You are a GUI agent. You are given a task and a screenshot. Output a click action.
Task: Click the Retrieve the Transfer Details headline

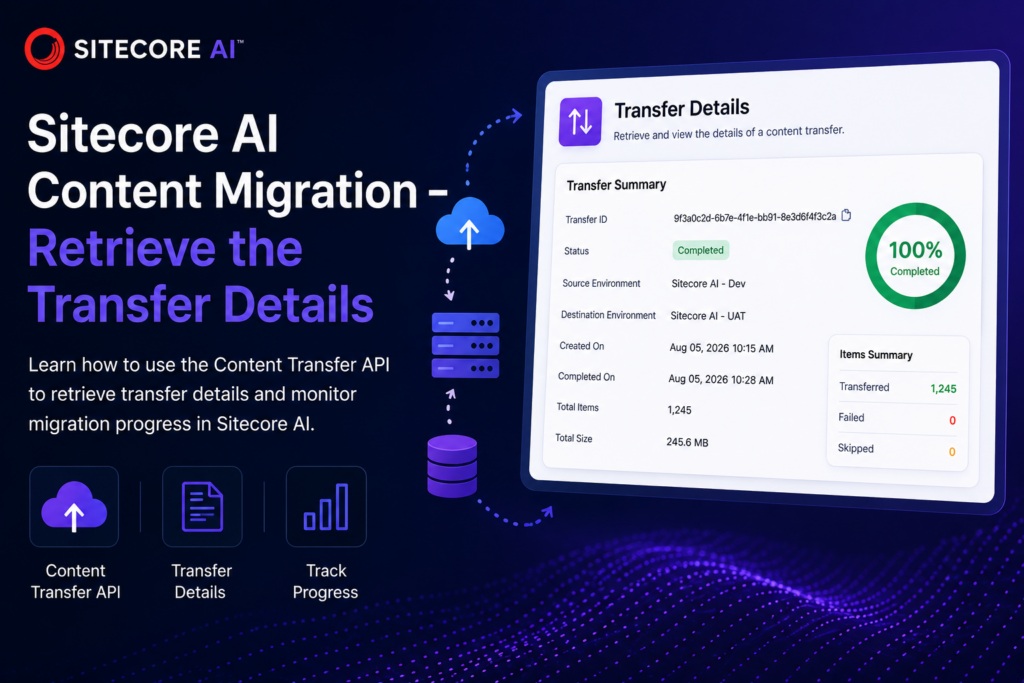(x=200, y=276)
